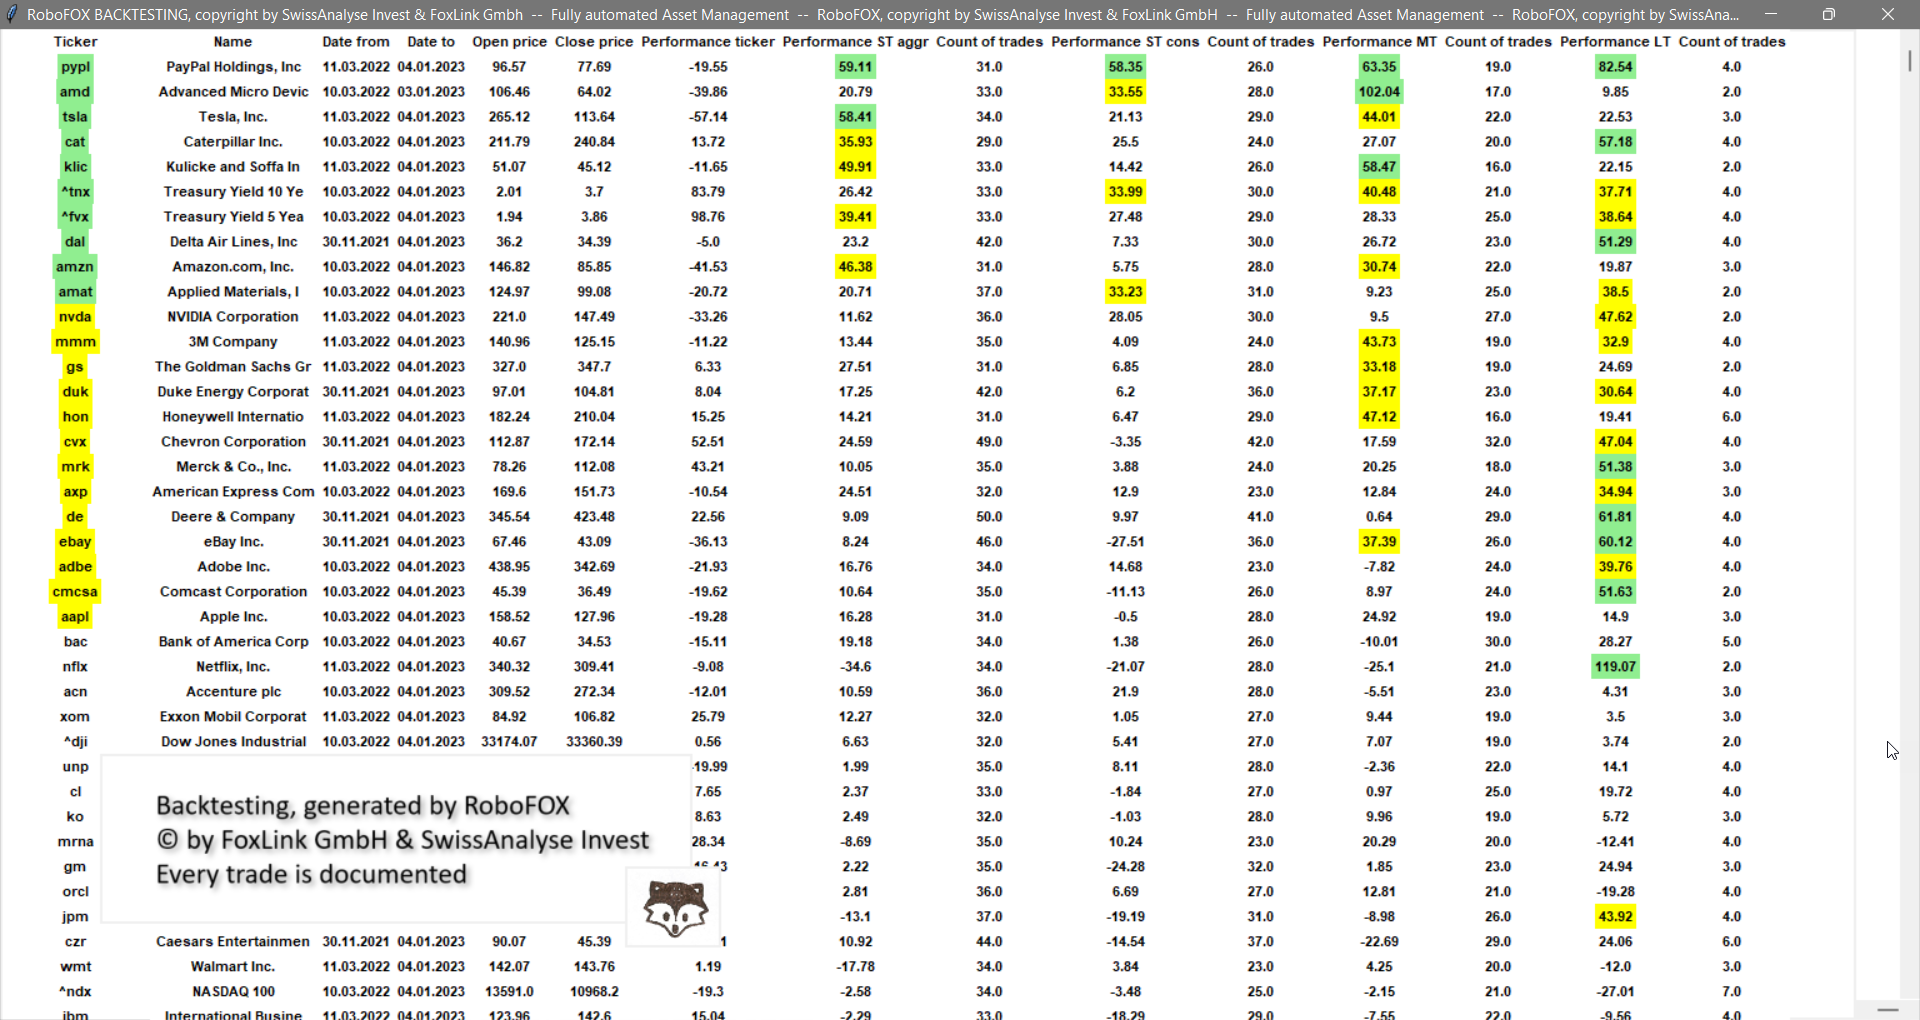
Task: Click the Date from column header
Action: tap(356, 42)
